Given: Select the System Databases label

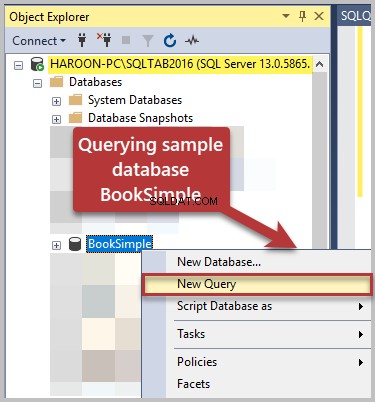Looking at the screenshot, I should 135,100.
